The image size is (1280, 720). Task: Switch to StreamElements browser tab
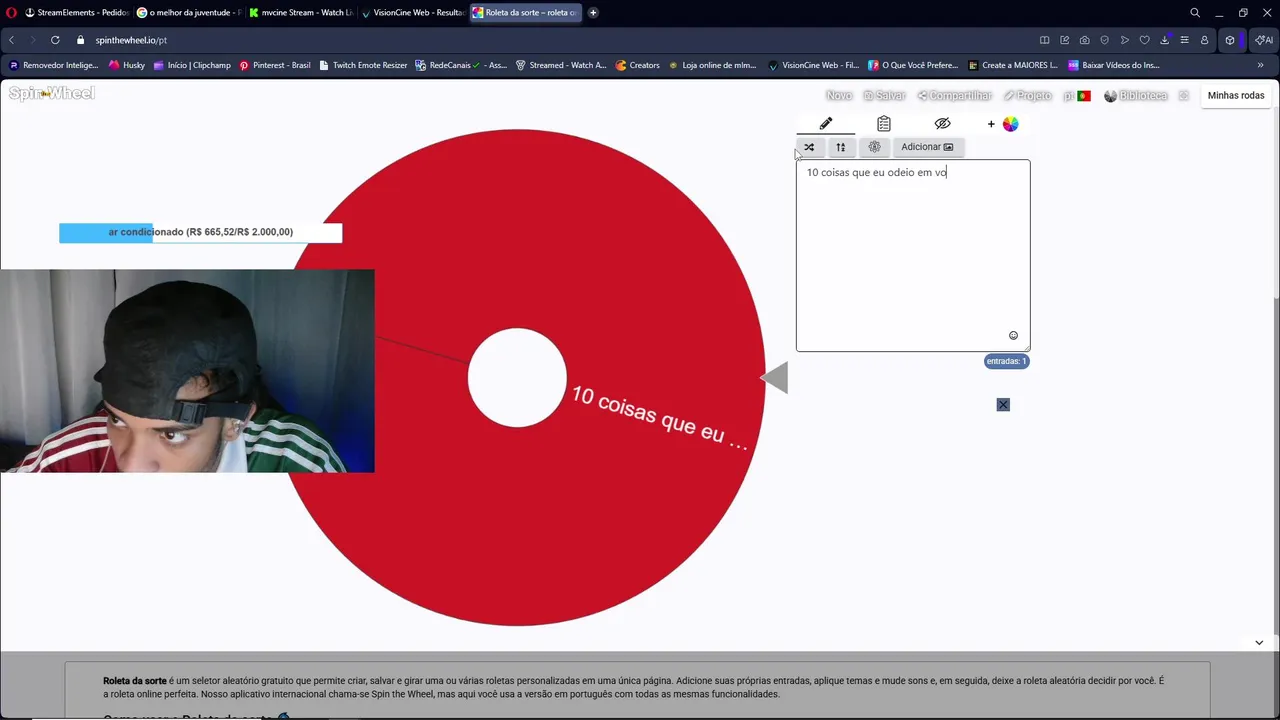pos(76,12)
